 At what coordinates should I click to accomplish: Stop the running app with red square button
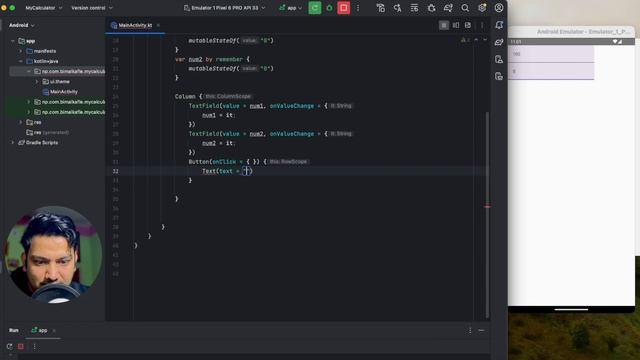(x=344, y=8)
